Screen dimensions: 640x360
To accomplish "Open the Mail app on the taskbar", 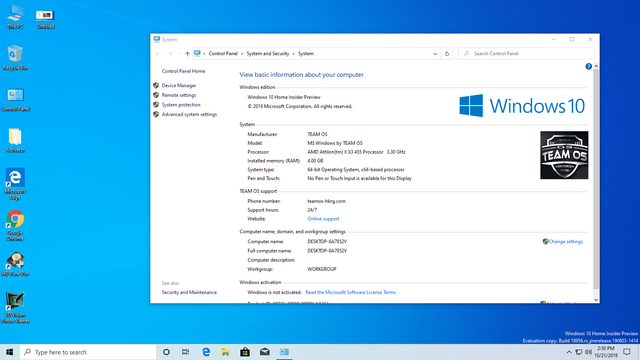I will coord(264,352).
